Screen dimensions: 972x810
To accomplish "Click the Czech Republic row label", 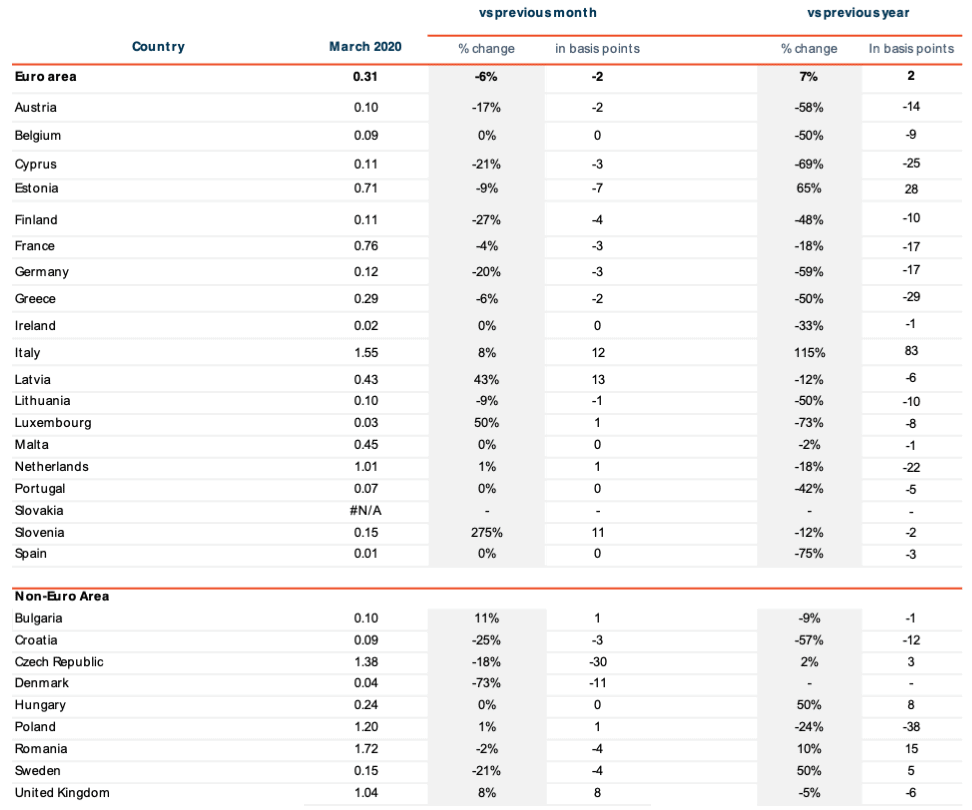I will [59, 662].
